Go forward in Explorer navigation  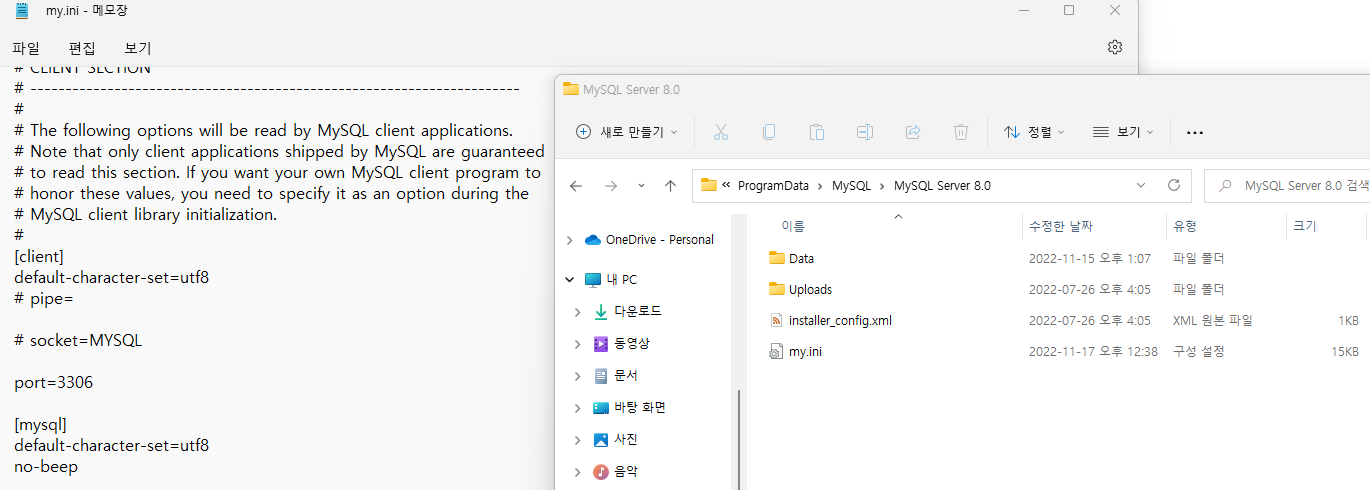tap(610, 186)
